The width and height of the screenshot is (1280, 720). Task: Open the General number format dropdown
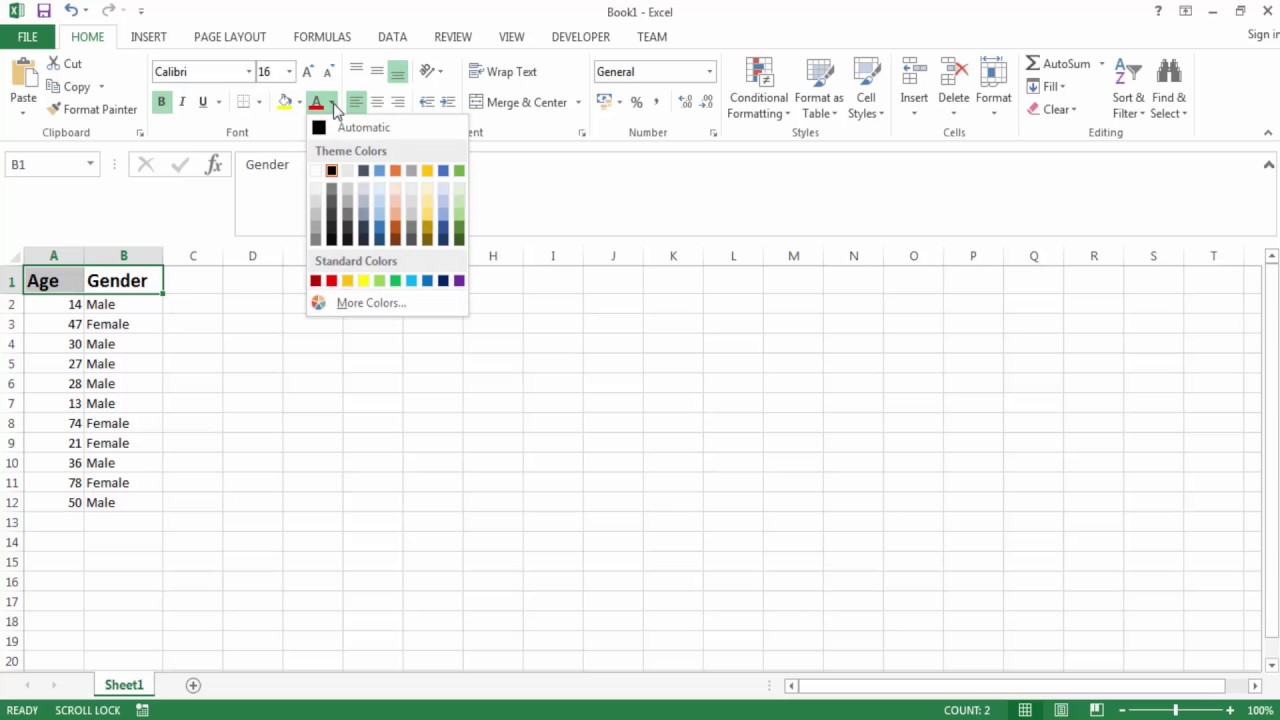pos(710,72)
